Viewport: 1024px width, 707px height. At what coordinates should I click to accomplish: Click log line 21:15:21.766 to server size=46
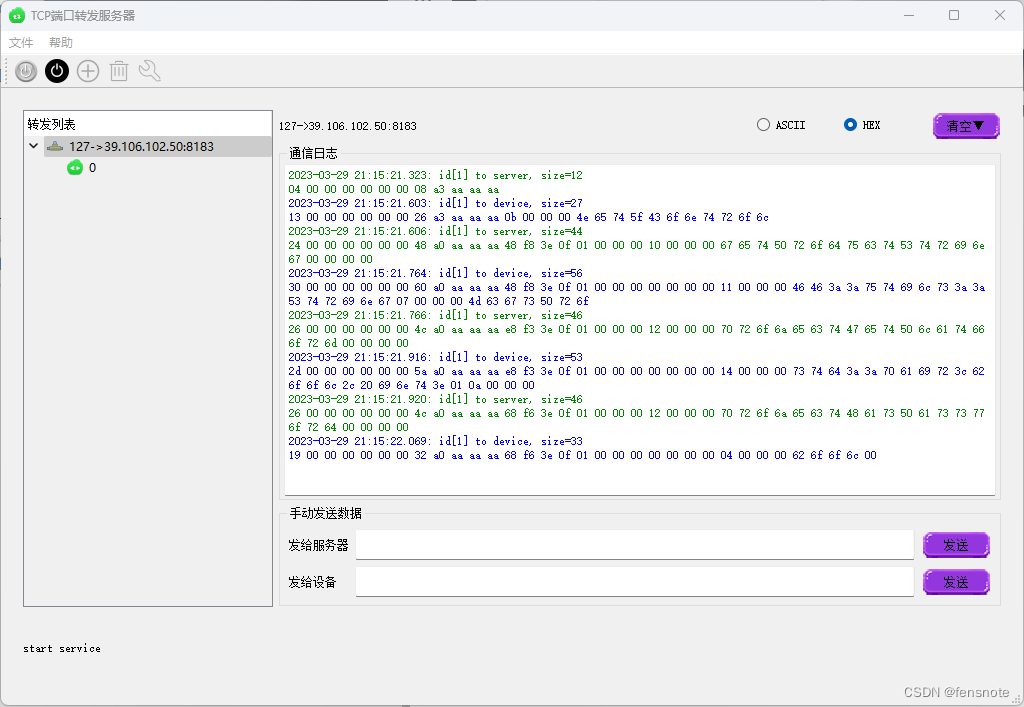(x=436, y=315)
